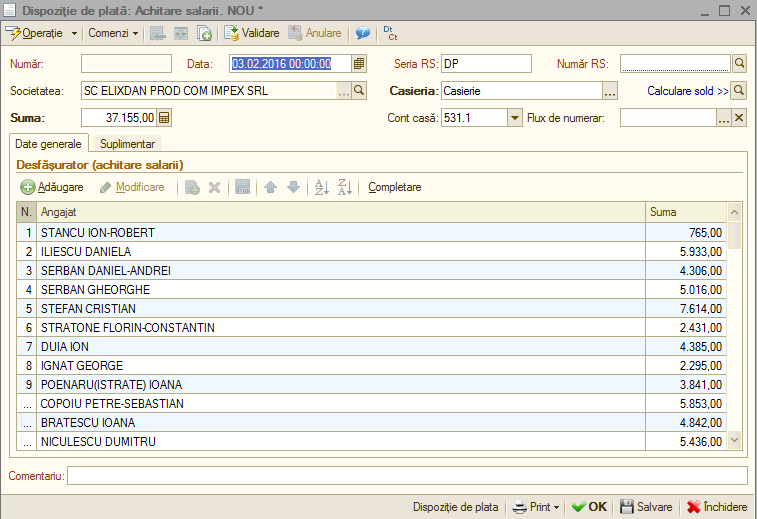Click the employee list scroll down arrow
Screen dimensions: 757x519
point(735,440)
